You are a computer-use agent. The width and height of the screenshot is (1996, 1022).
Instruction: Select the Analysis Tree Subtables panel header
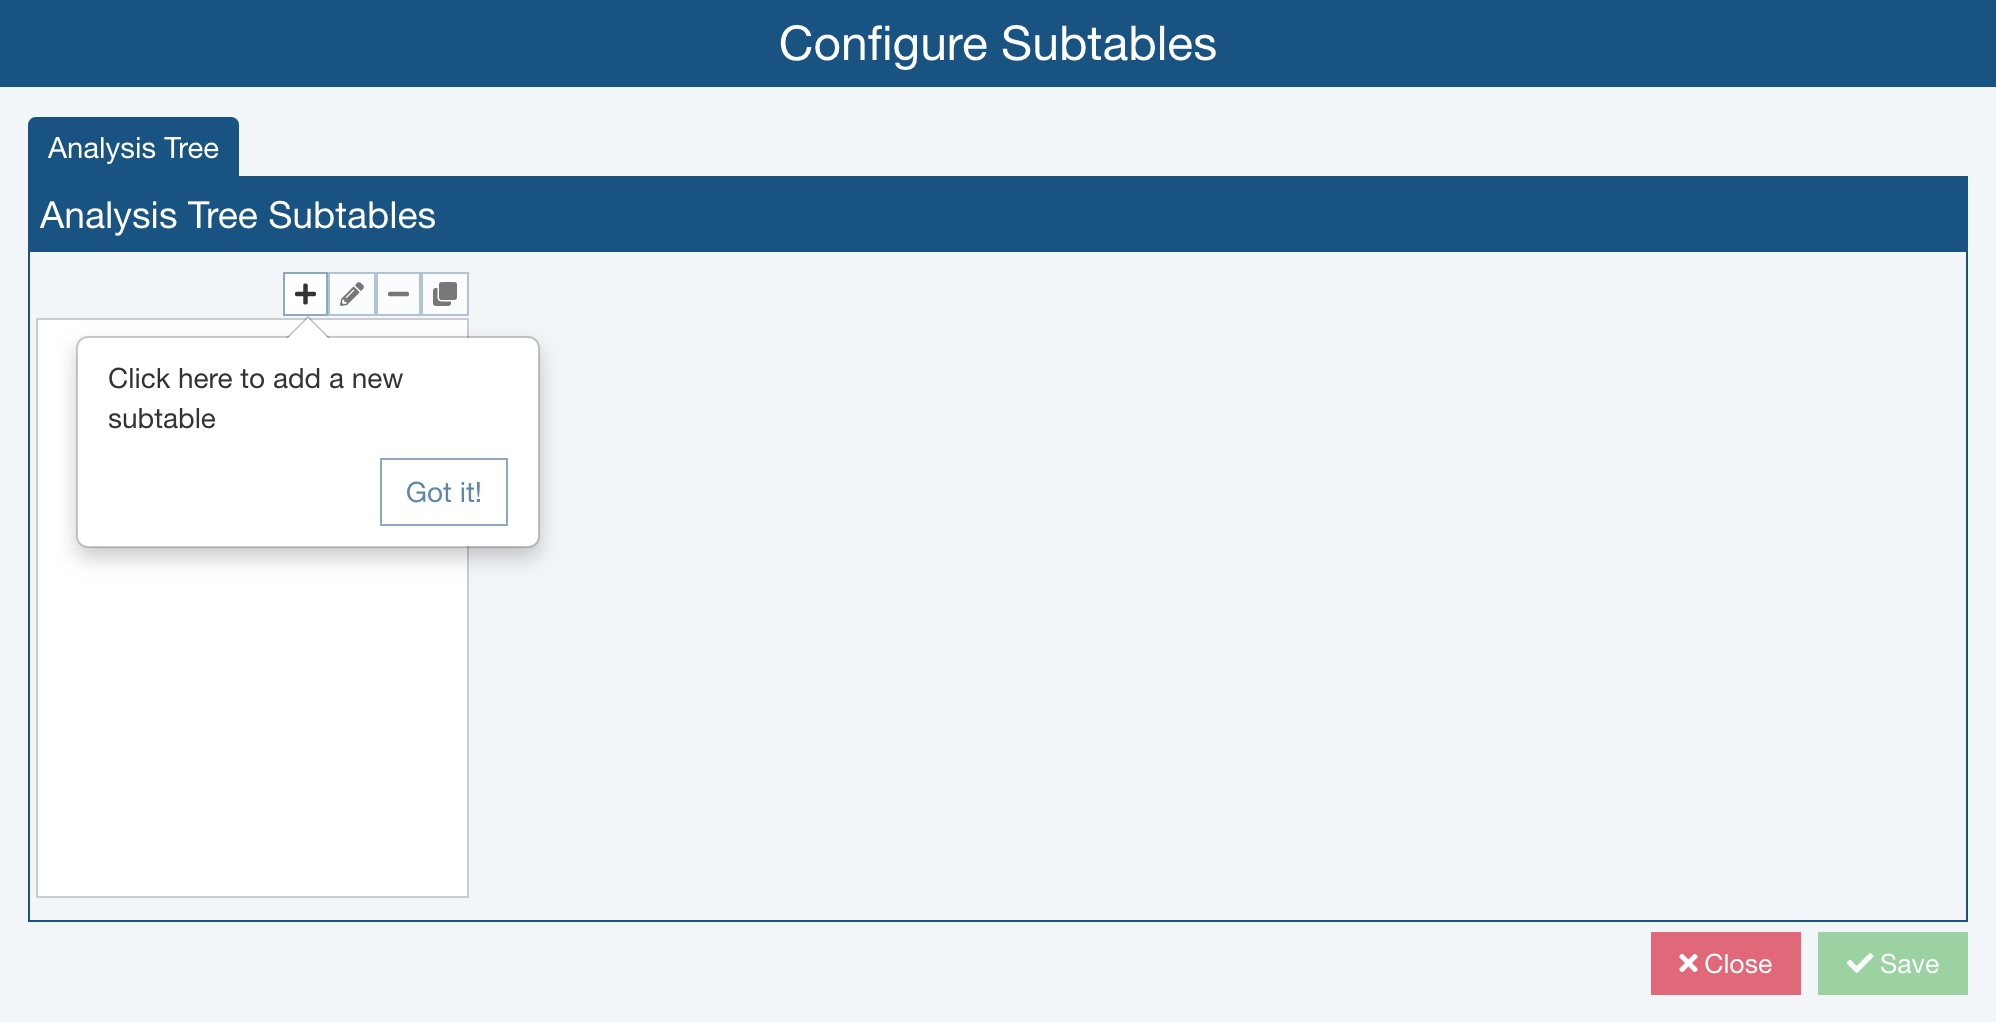click(237, 215)
